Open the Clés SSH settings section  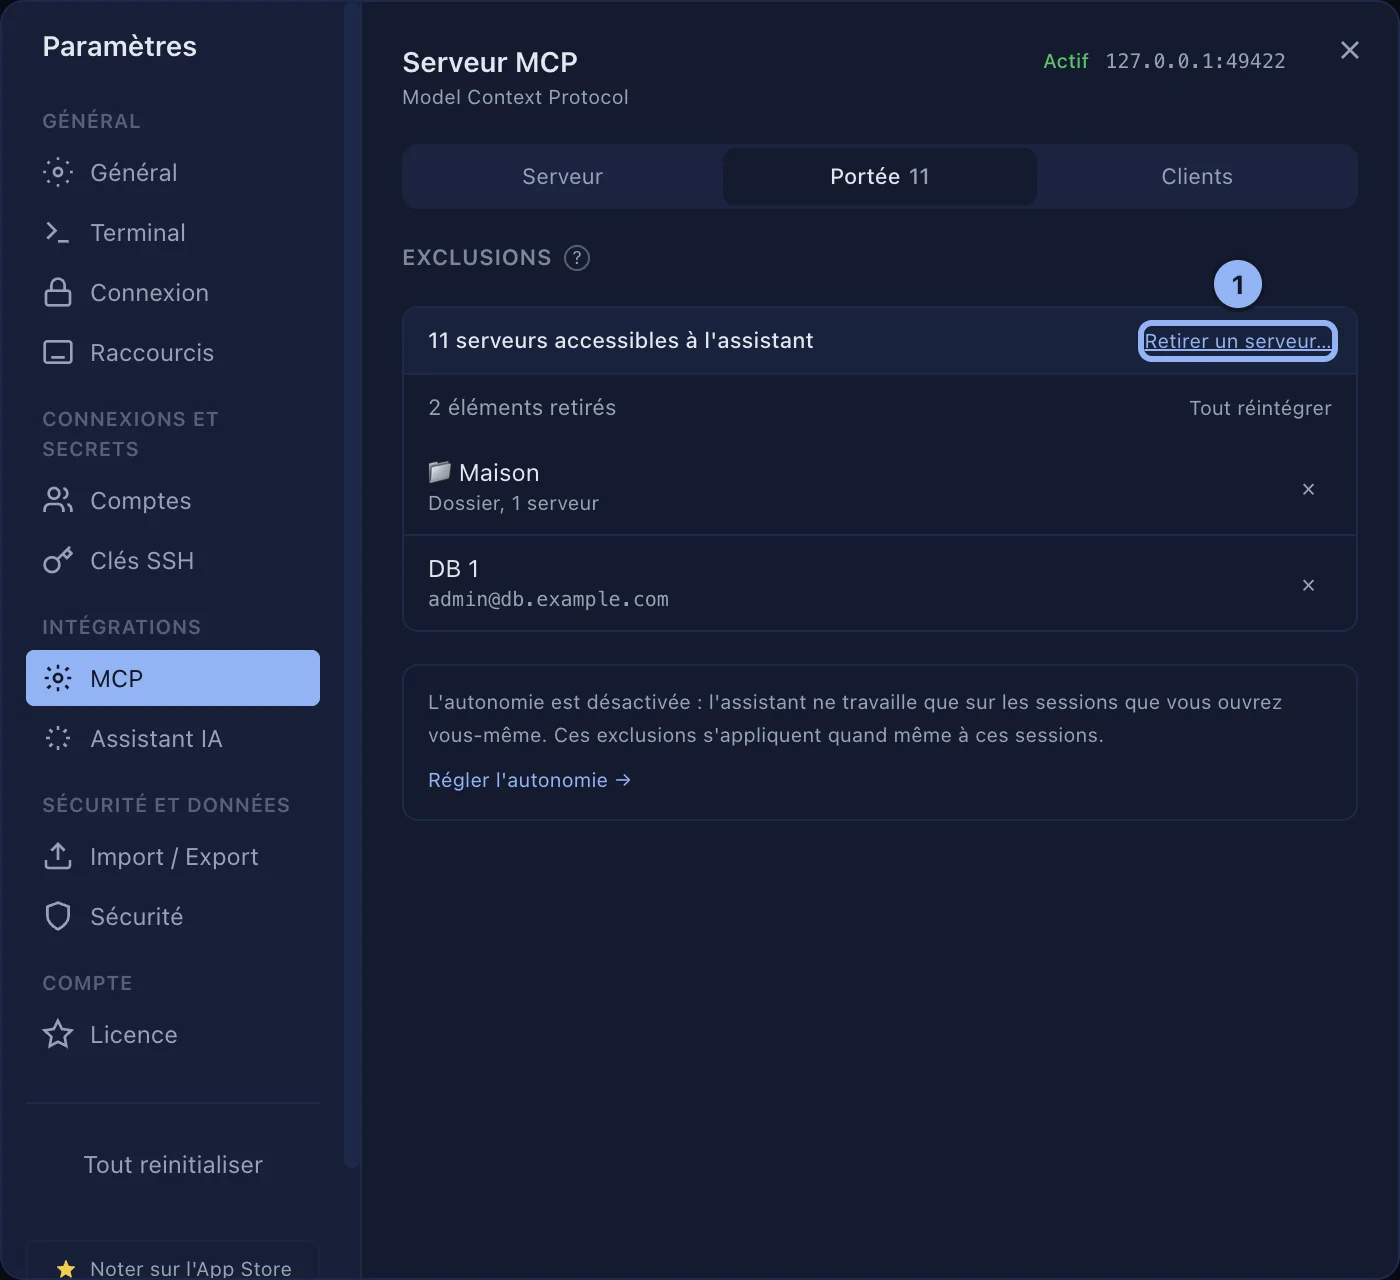173,561
